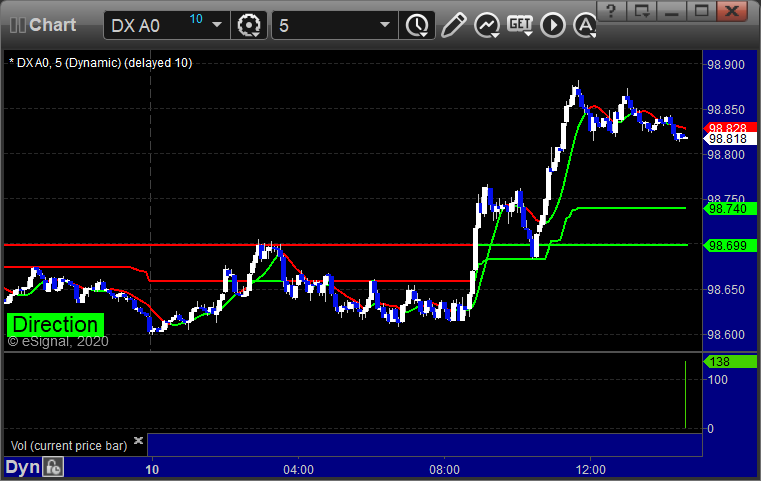Click the 98.900 price axis label
761x481 pixels.
[726, 65]
